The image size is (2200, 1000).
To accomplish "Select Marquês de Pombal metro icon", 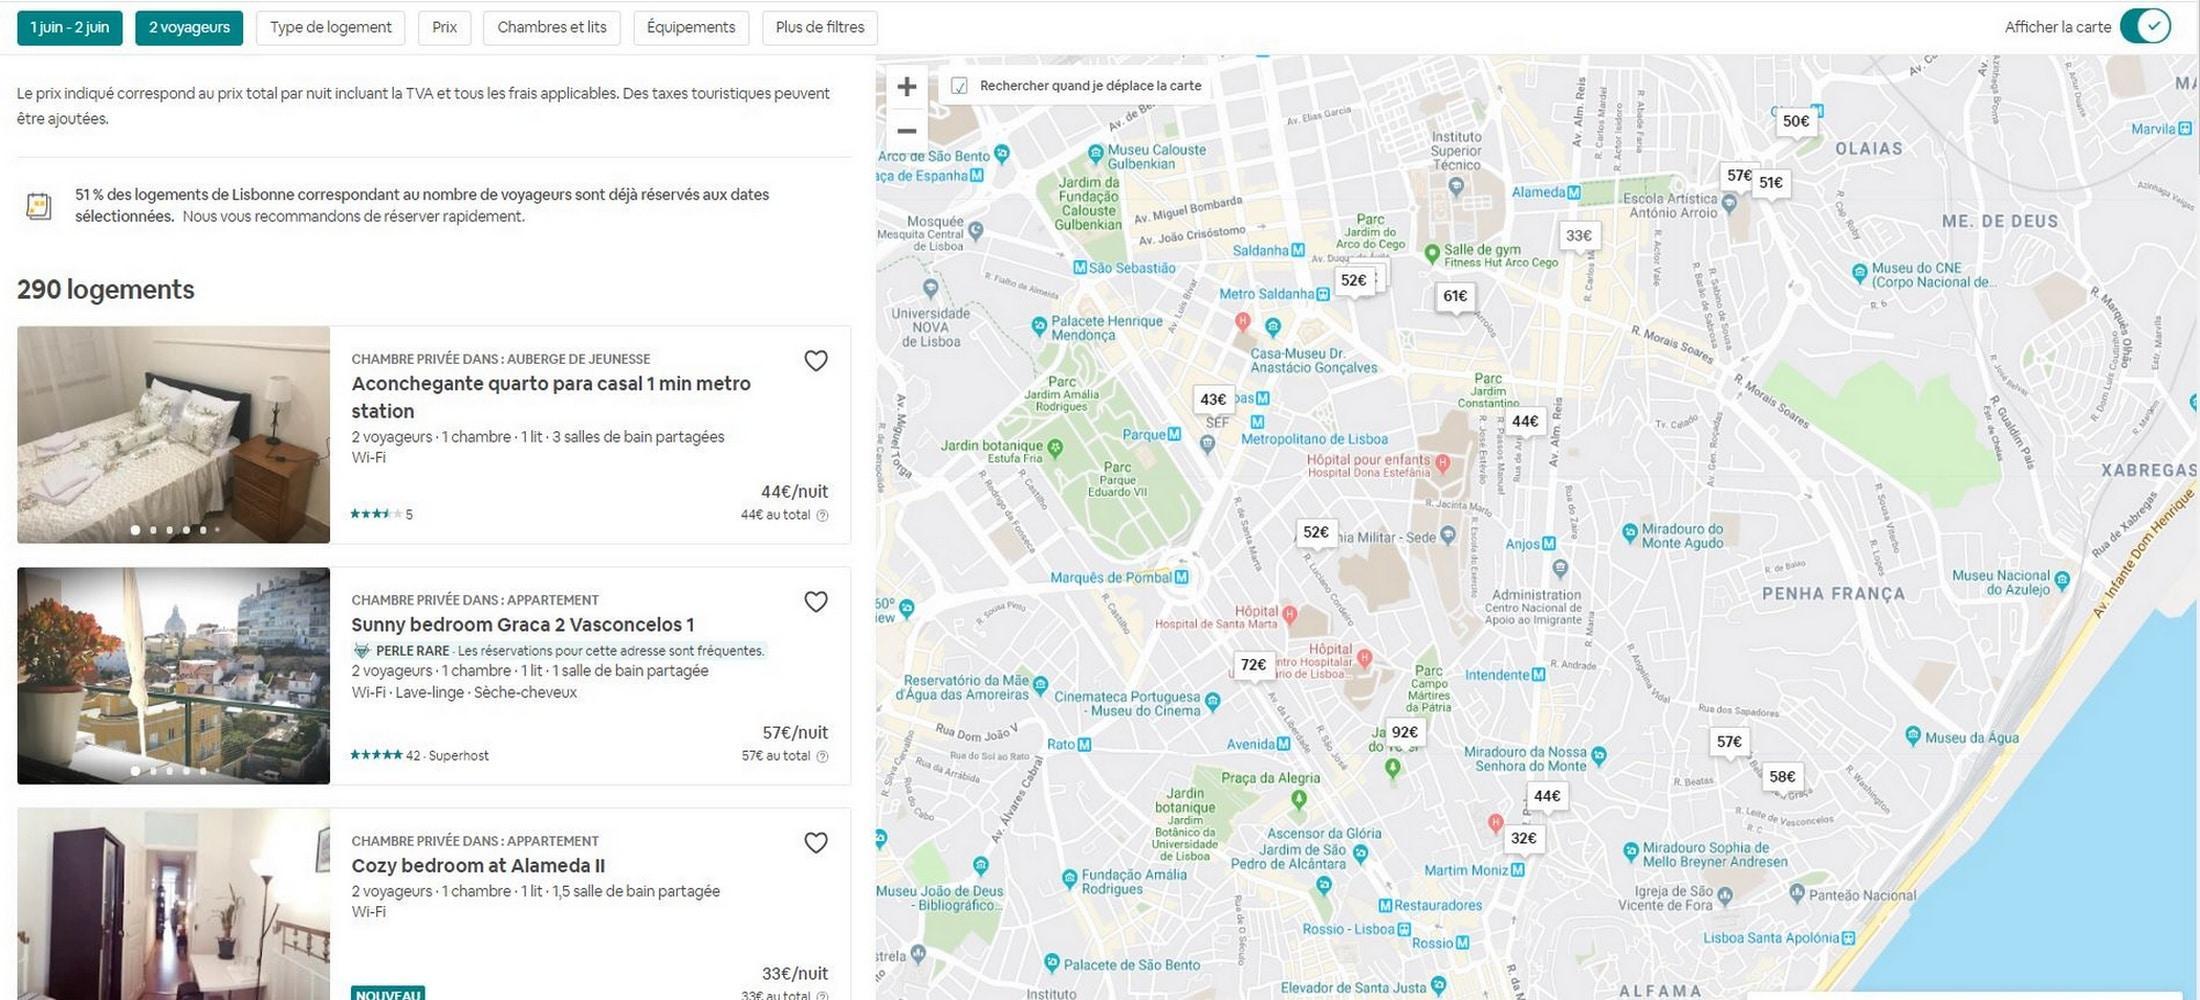I will coord(1181,577).
